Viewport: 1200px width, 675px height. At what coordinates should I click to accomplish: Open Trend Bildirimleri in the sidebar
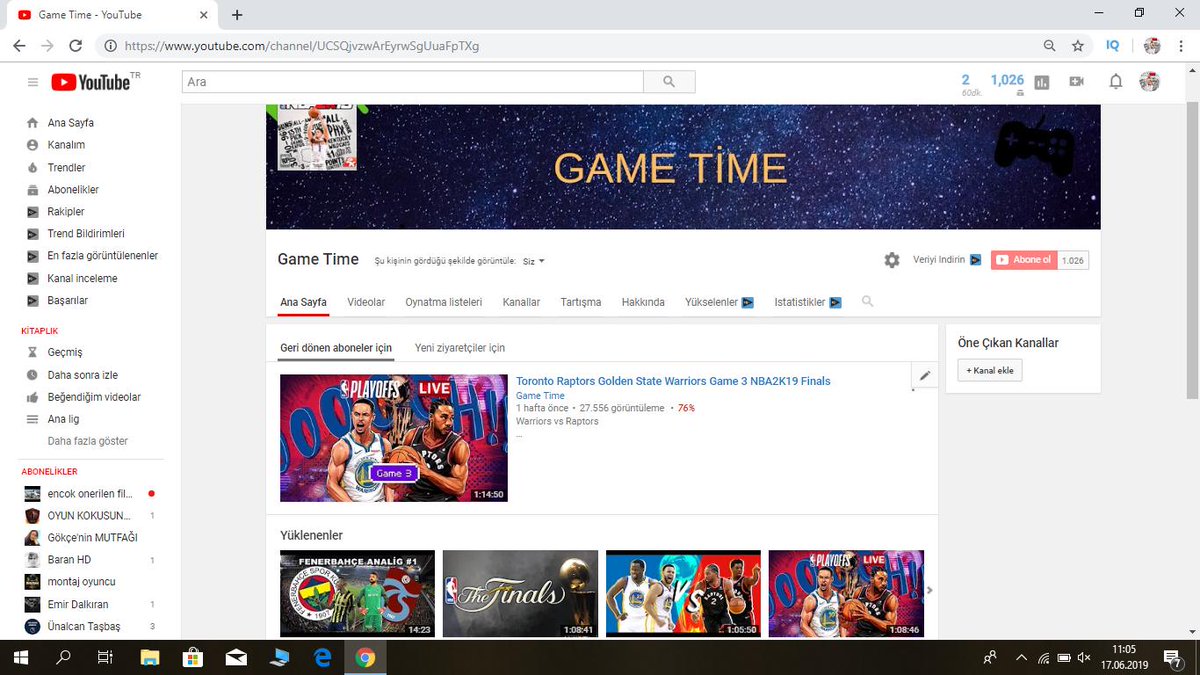coord(86,234)
